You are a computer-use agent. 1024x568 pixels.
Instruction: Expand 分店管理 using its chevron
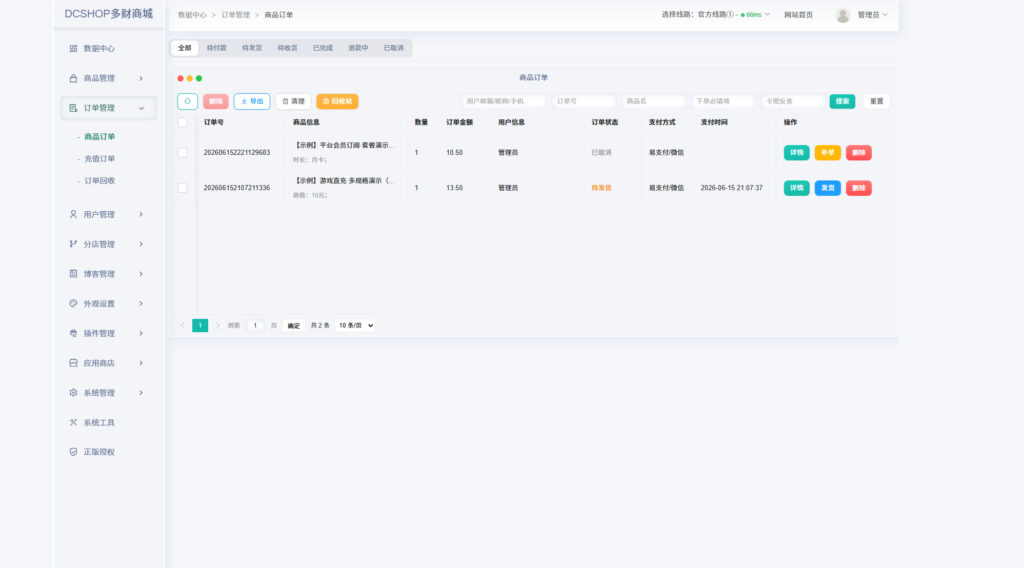[x=141, y=244]
